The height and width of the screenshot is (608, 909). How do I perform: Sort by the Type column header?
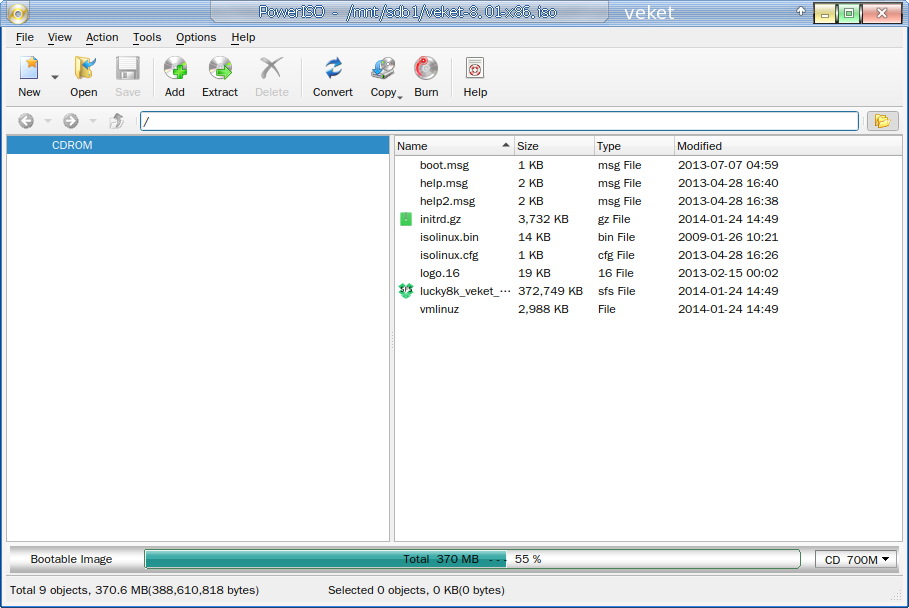pyautogui.click(x=634, y=146)
